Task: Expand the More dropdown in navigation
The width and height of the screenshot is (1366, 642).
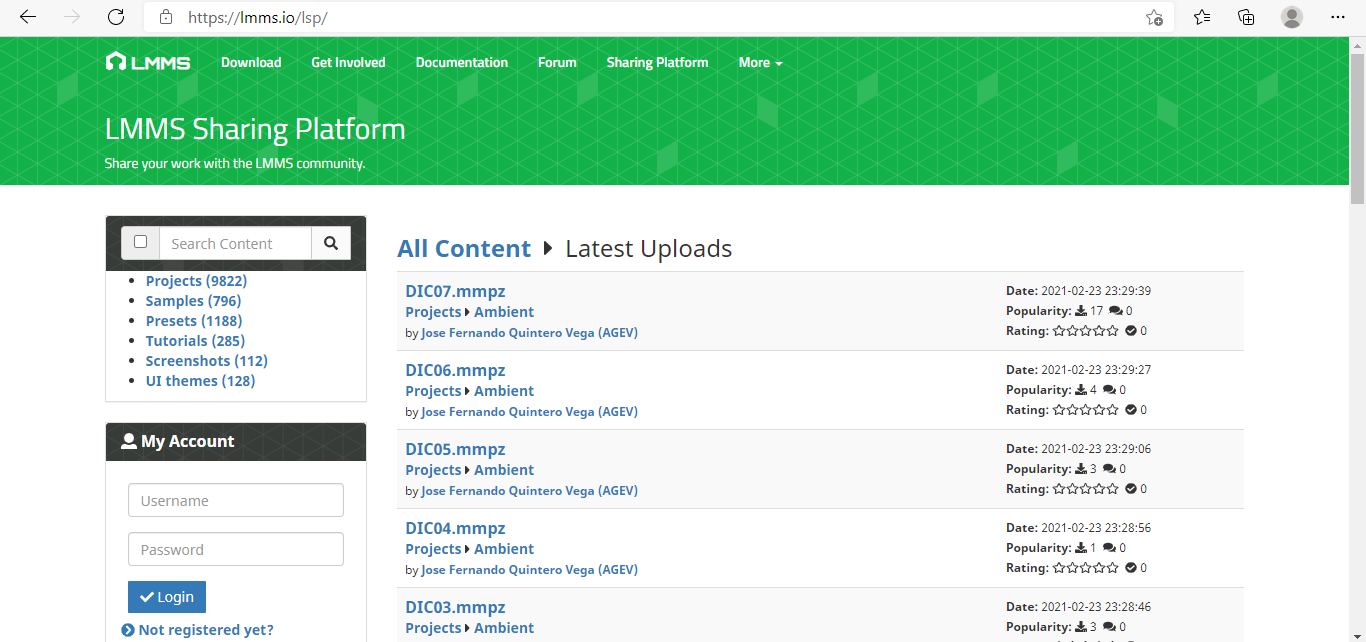Action: coord(760,62)
